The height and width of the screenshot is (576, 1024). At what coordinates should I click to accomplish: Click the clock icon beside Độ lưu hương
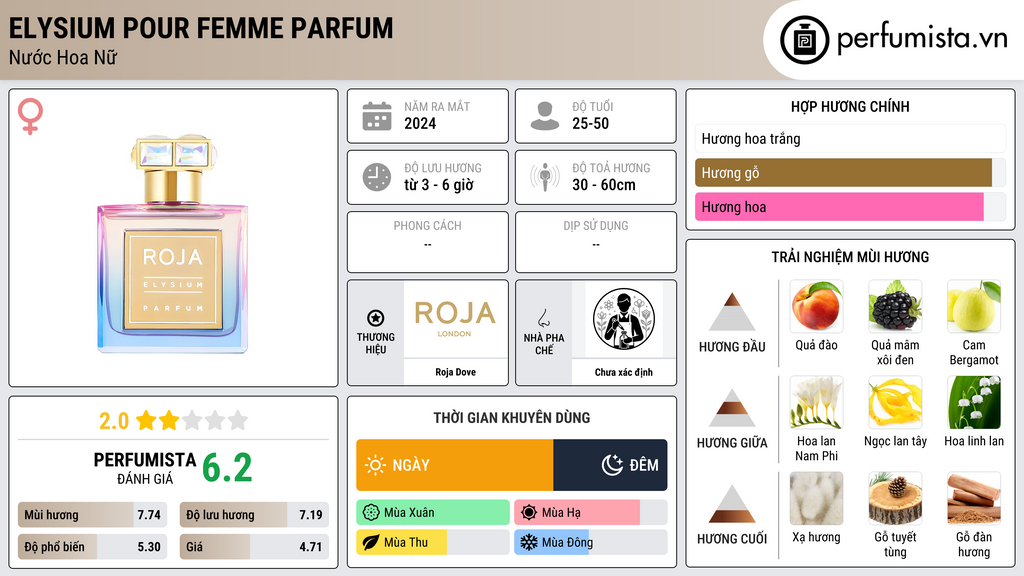377,177
